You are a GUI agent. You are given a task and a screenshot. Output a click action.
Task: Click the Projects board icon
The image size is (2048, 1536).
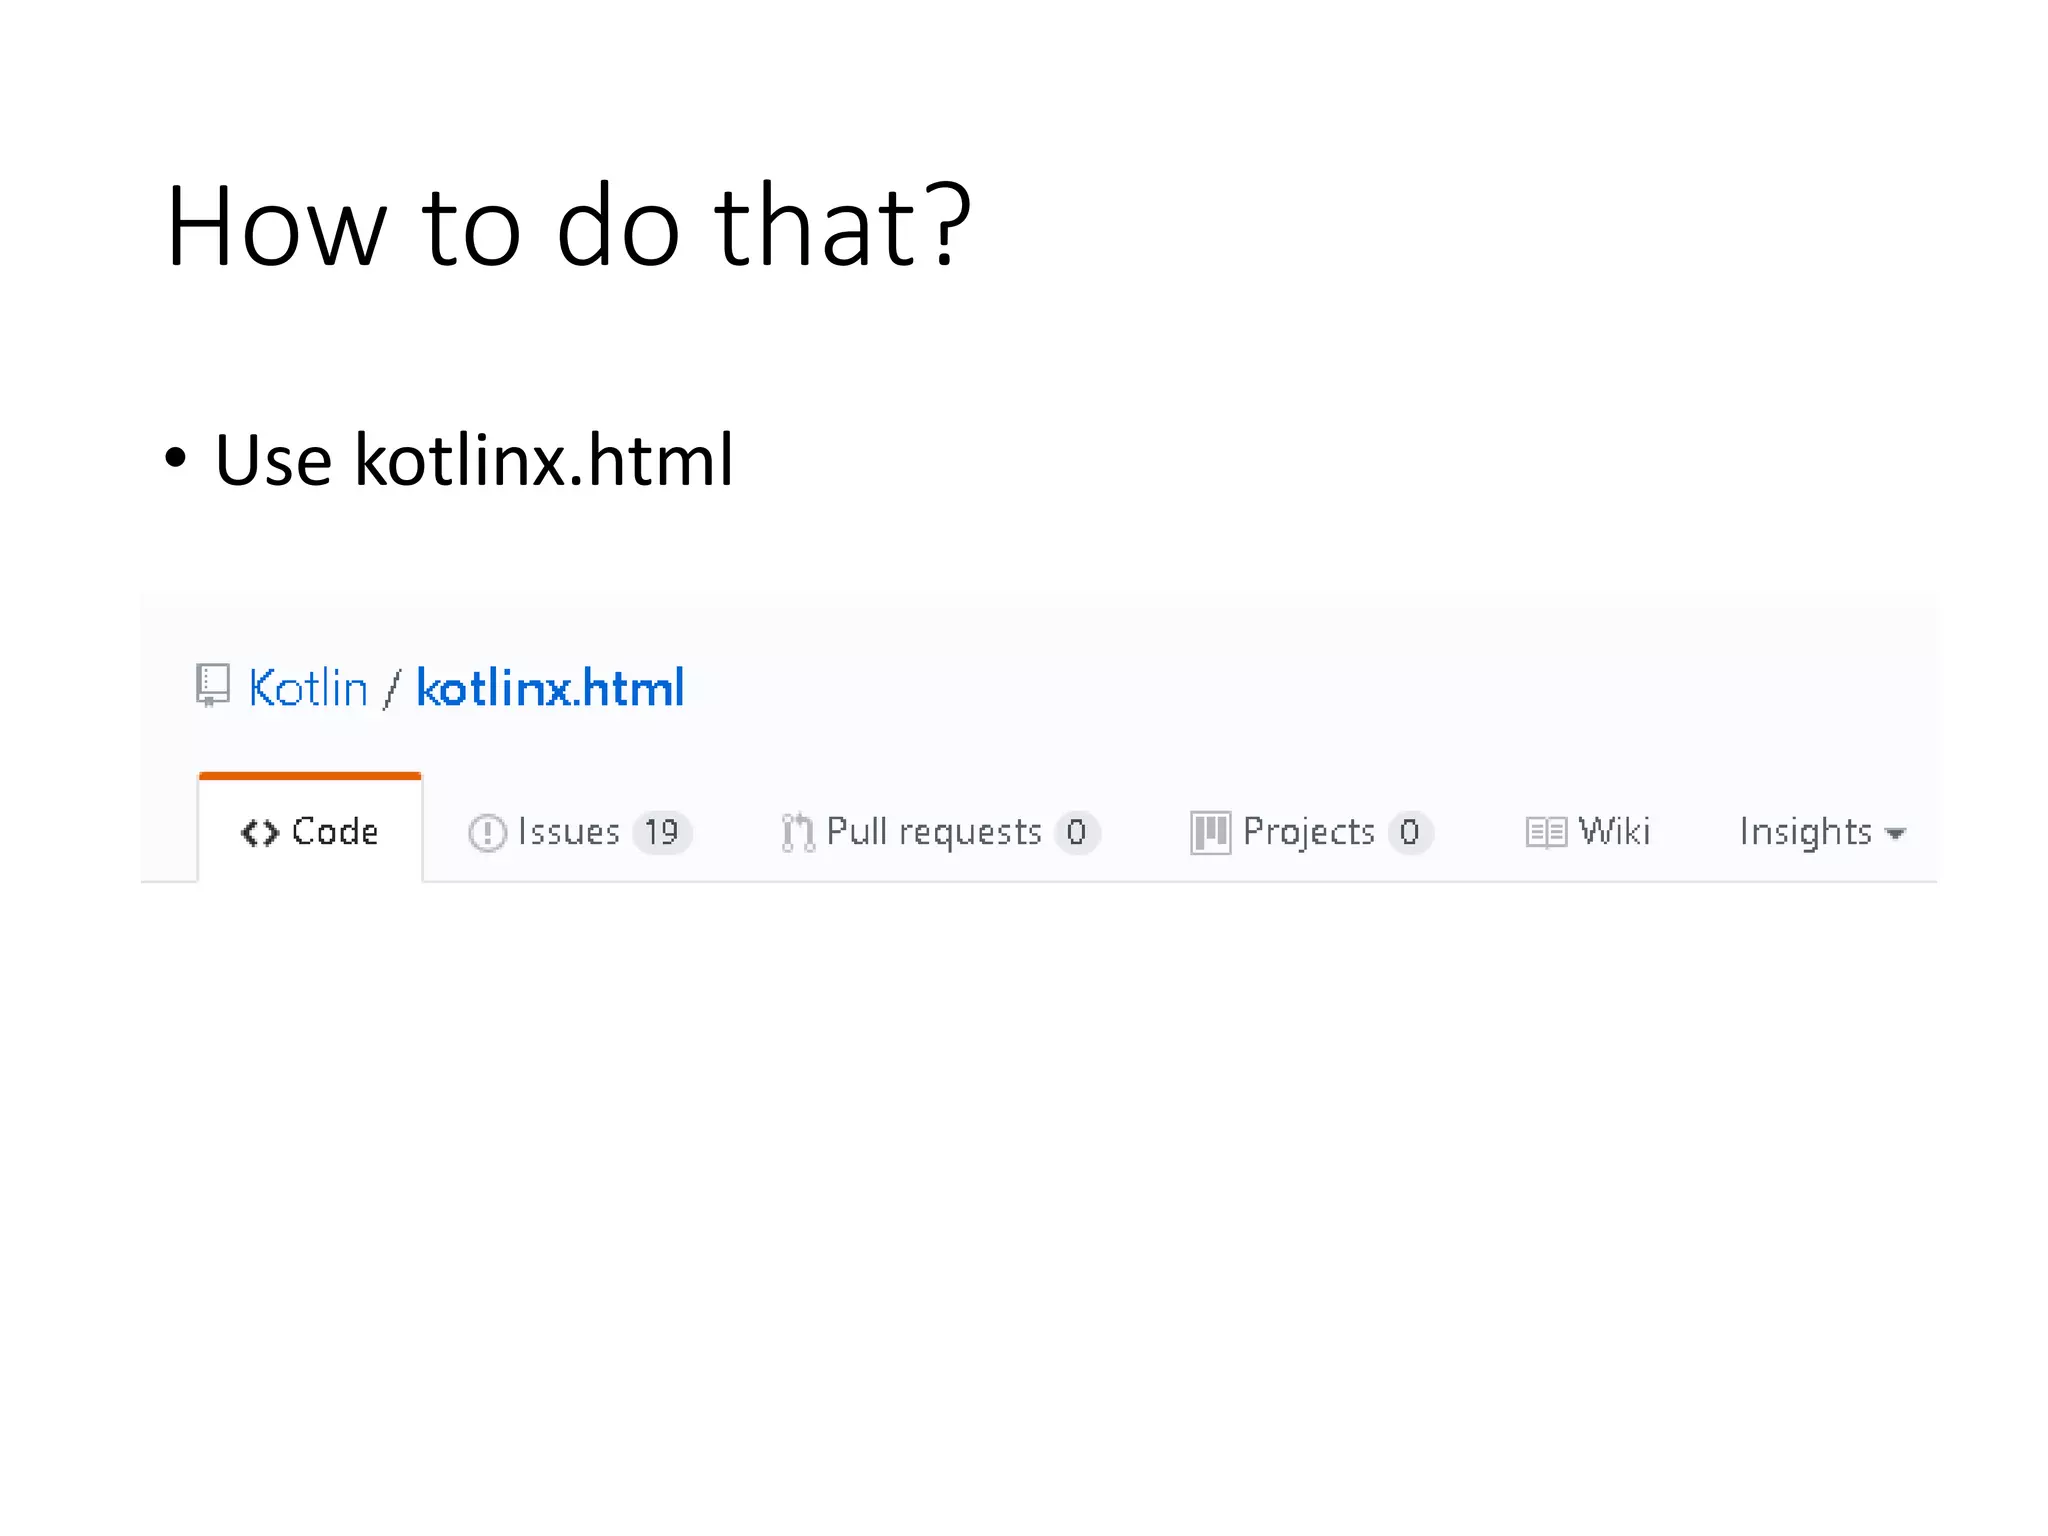tap(1210, 832)
